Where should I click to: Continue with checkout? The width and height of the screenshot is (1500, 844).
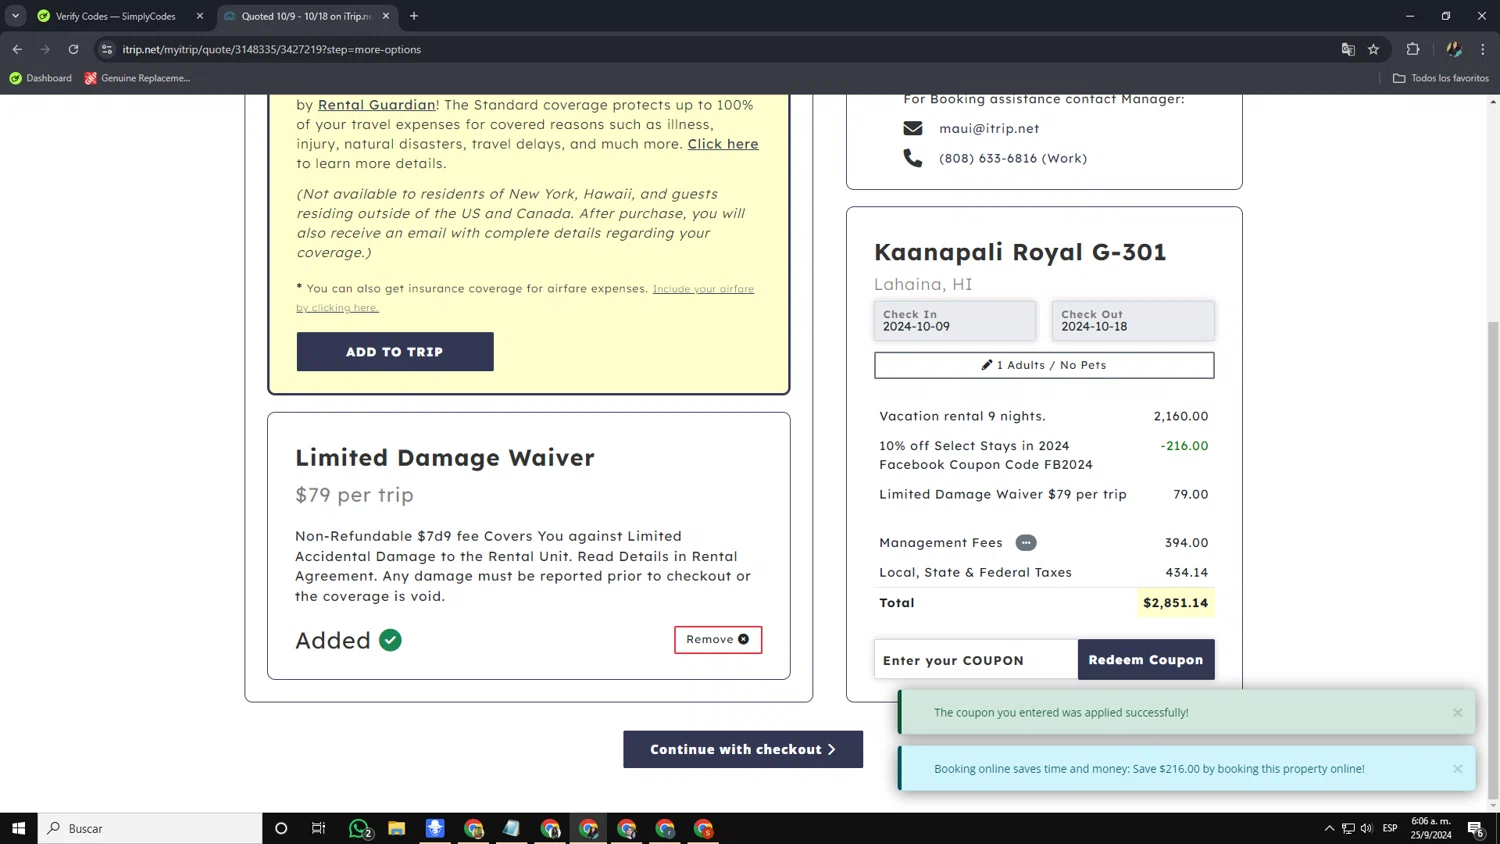pyautogui.click(x=743, y=749)
